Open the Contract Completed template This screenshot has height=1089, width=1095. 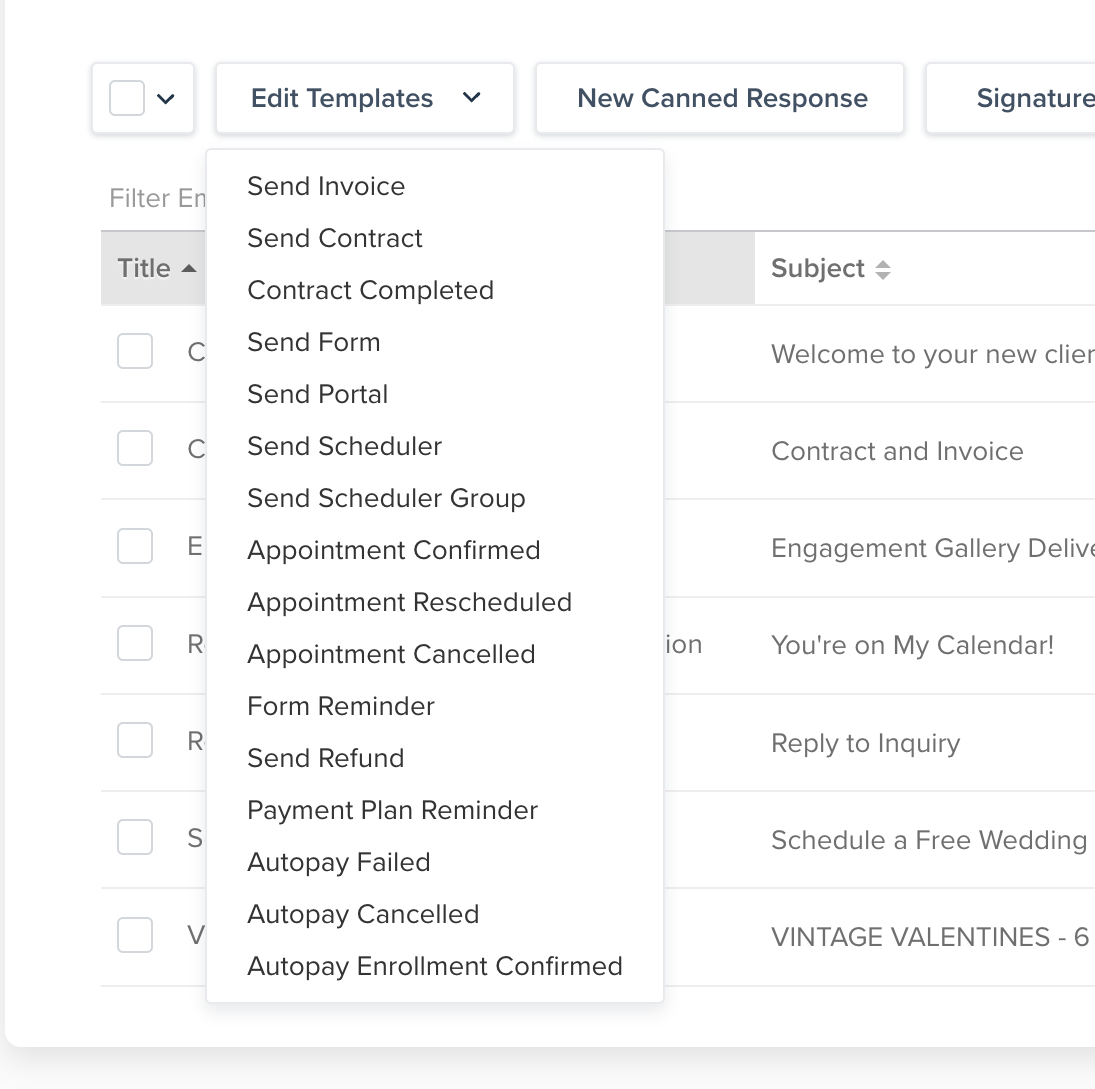click(x=370, y=290)
